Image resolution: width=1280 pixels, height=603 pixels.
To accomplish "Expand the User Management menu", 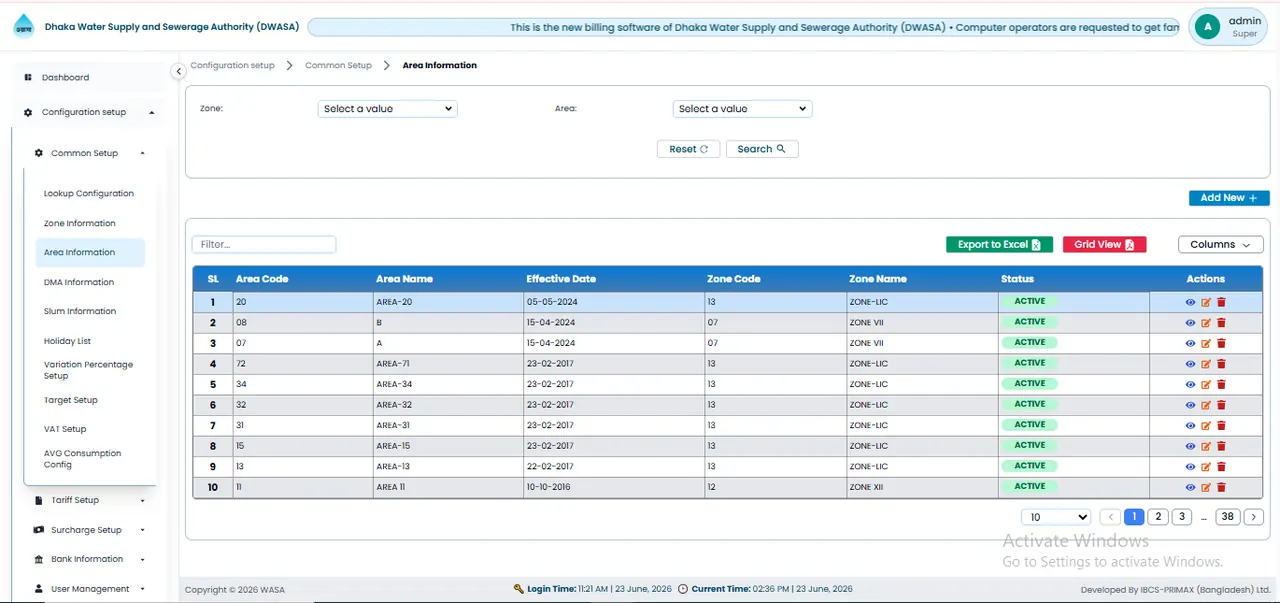I will click(x=89, y=589).
